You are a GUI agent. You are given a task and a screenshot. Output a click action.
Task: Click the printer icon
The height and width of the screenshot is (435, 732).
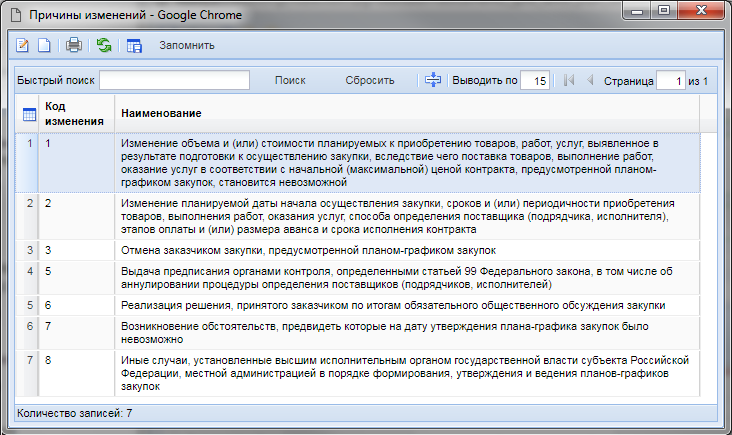pyautogui.click(x=73, y=45)
